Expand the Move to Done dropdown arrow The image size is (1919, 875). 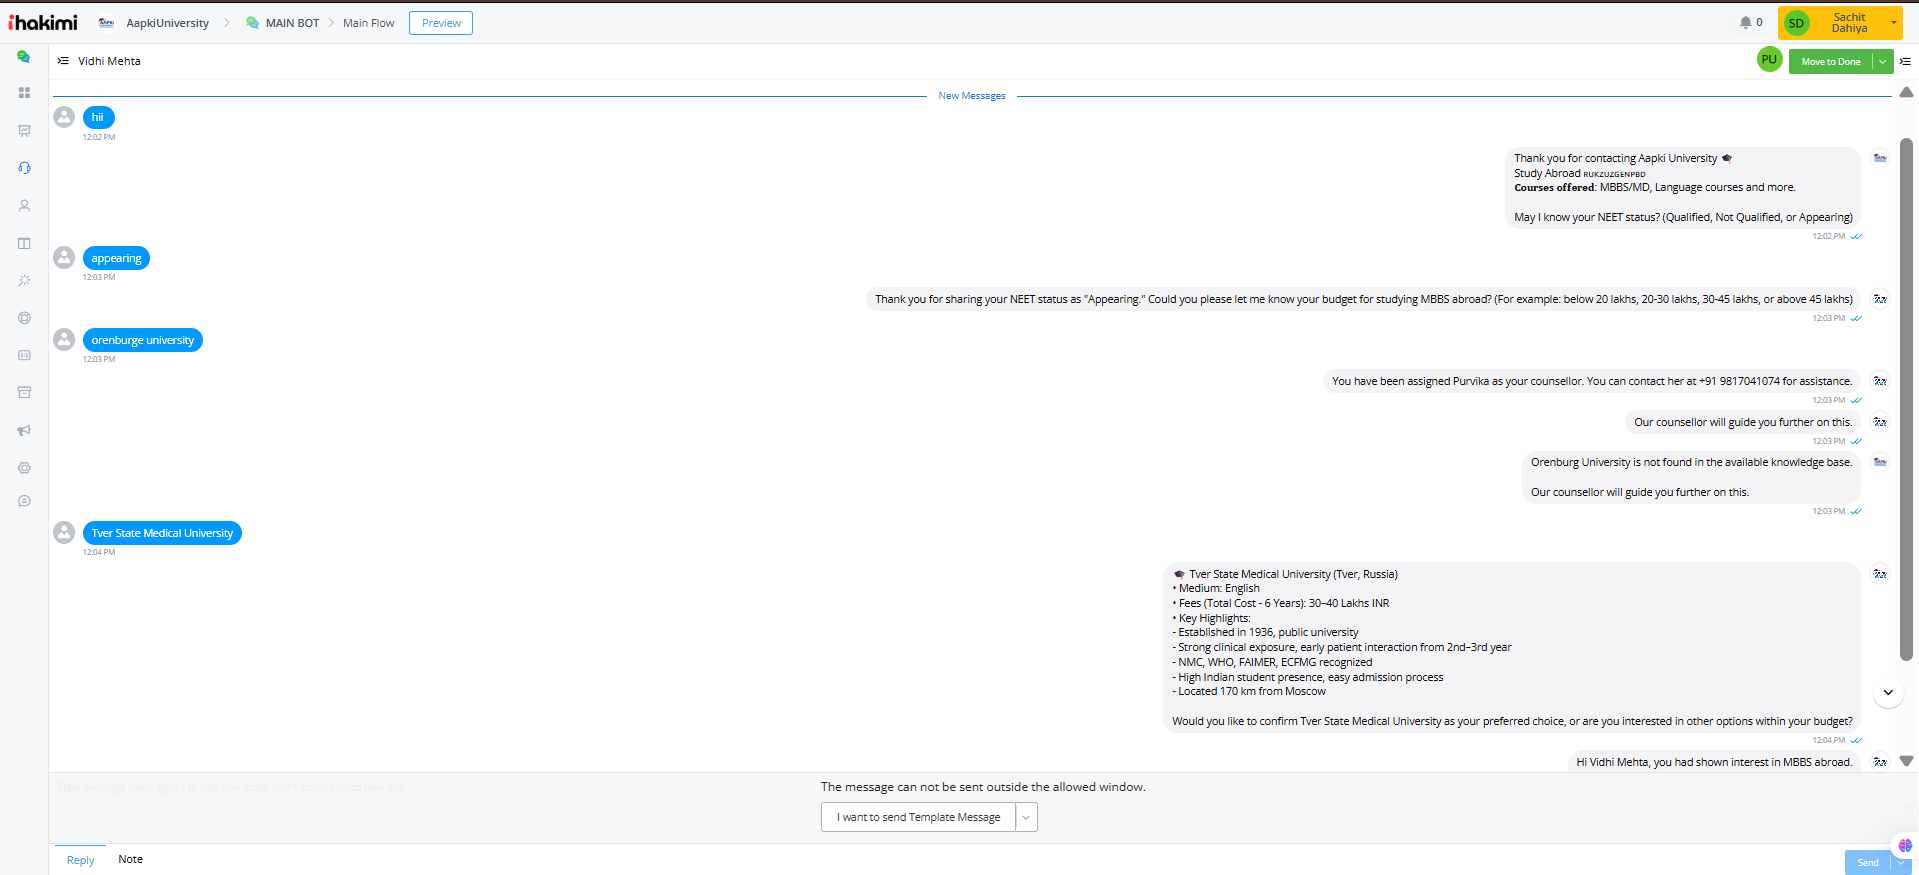coord(1882,62)
